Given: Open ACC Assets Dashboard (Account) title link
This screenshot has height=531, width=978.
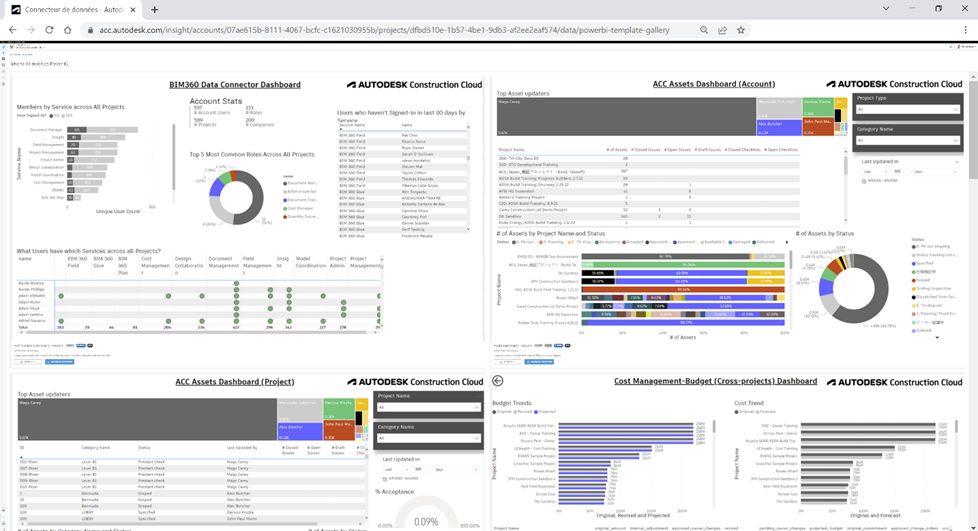Looking at the screenshot, I should [714, 84].
